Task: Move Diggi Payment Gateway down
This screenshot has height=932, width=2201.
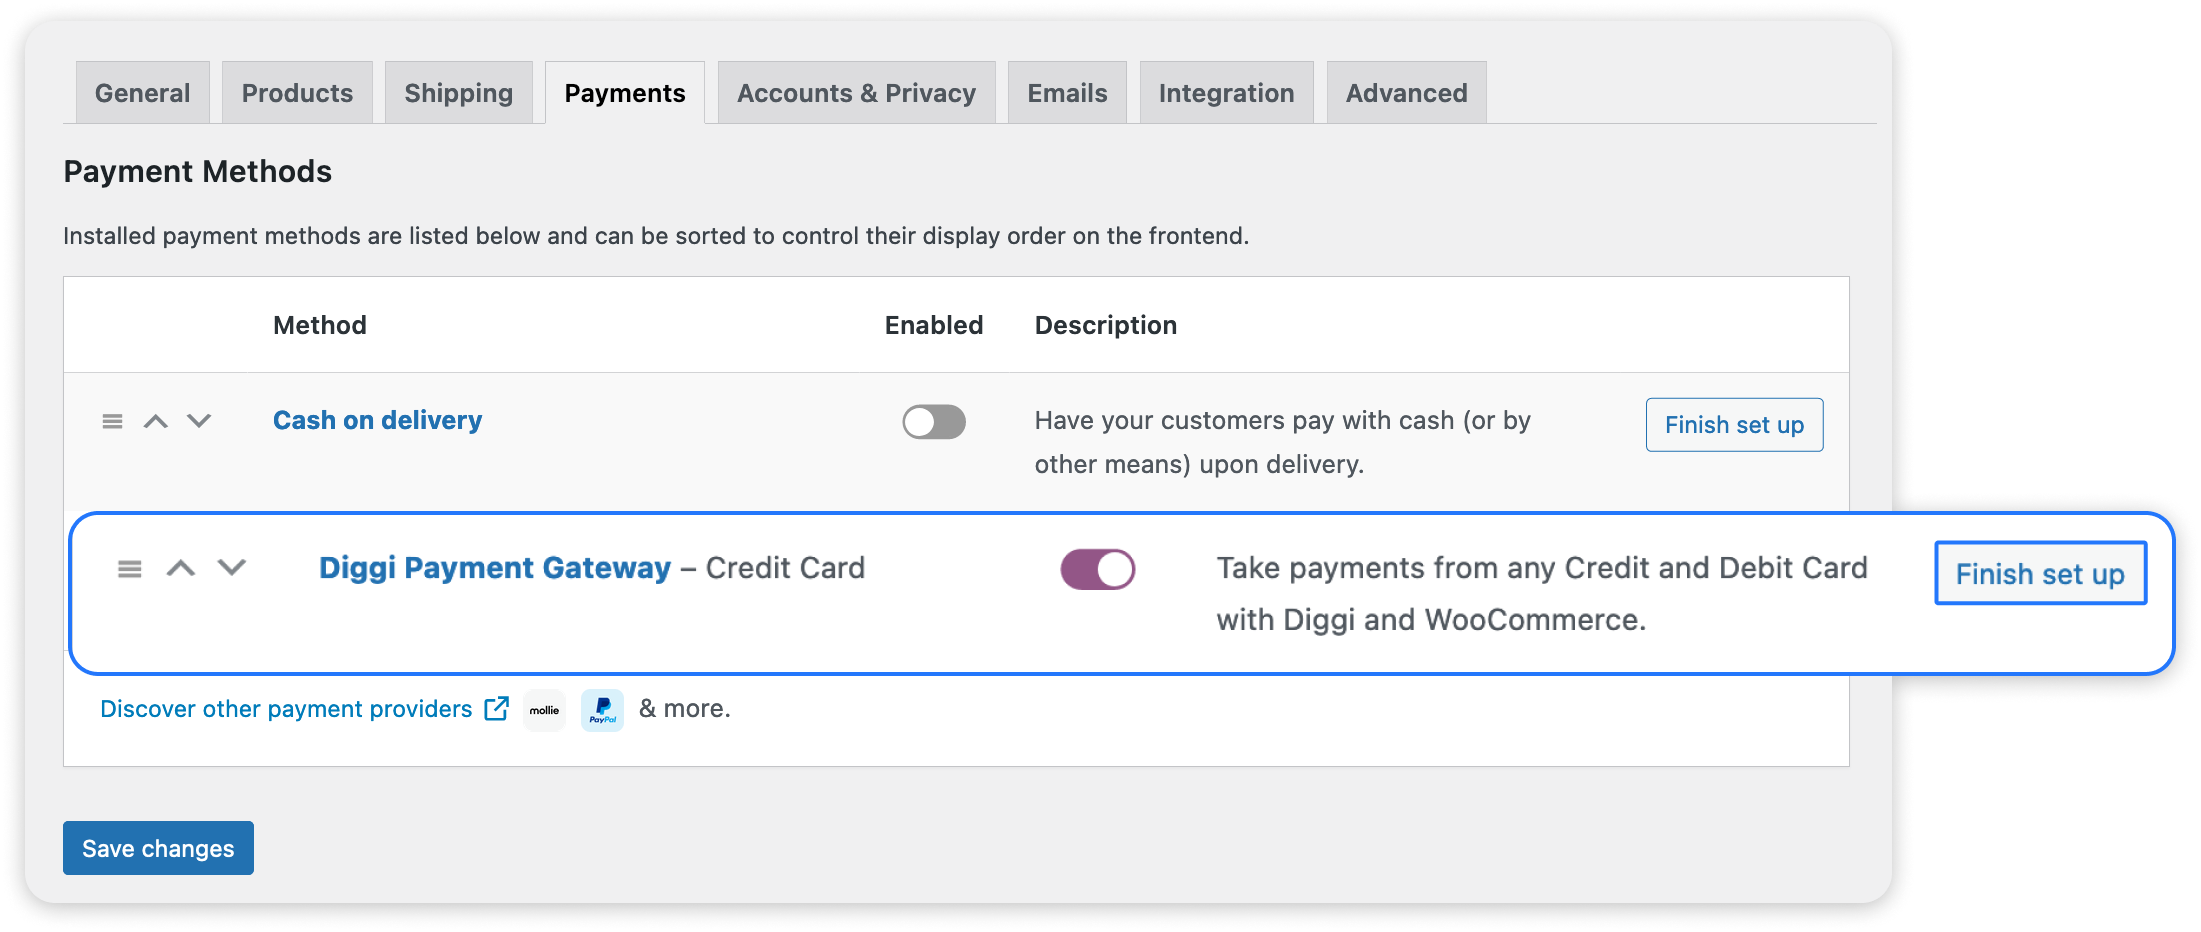Action: (232, 568)
